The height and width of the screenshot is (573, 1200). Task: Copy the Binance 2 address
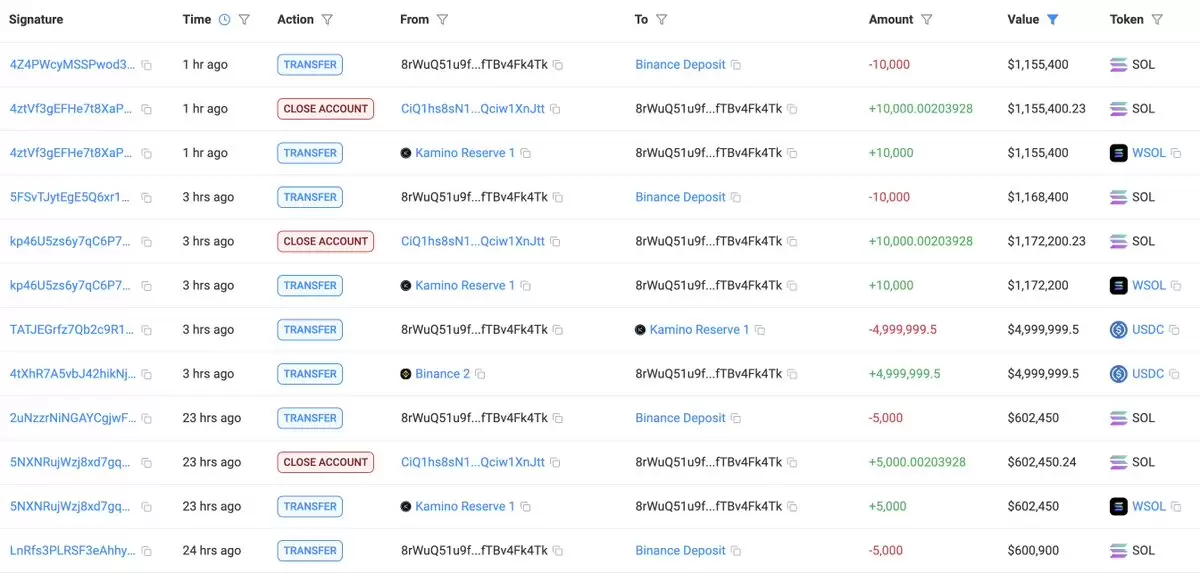click(480, 374)
